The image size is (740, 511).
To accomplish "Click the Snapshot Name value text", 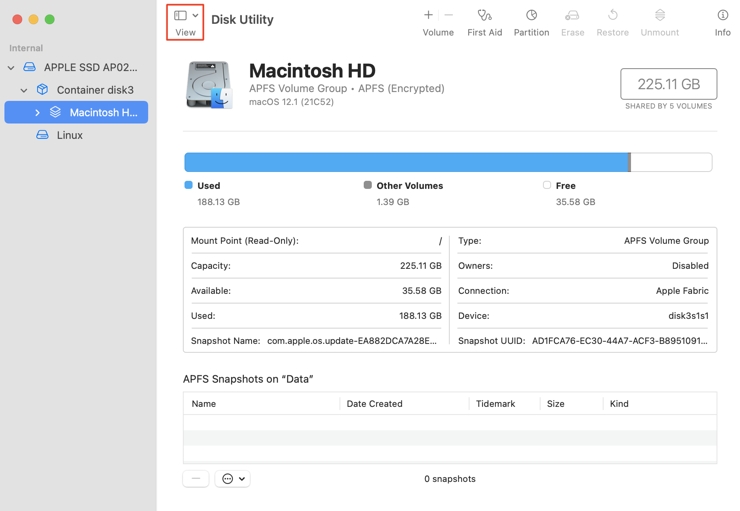I will [352, 341].
